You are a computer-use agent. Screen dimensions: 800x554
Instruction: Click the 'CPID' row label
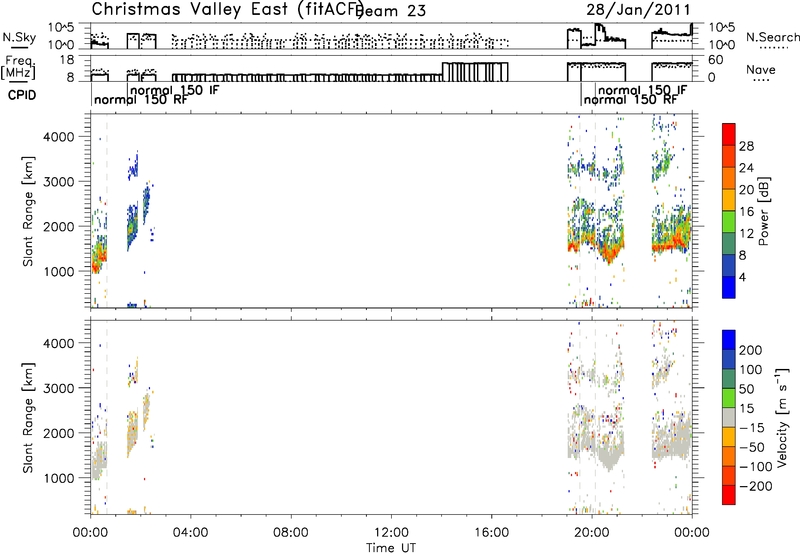[x=22, y=95]
